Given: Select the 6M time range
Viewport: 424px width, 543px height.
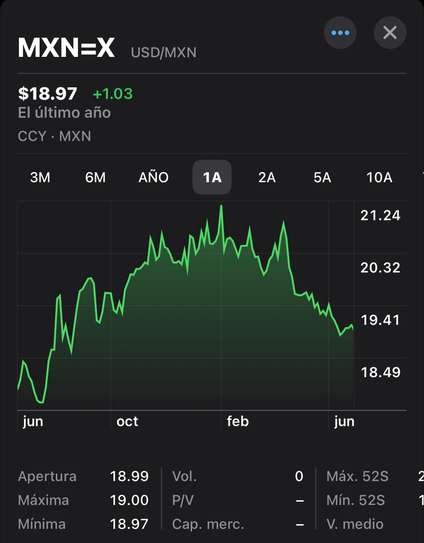Looking at the screenshot, I should (x=95, y=177).
